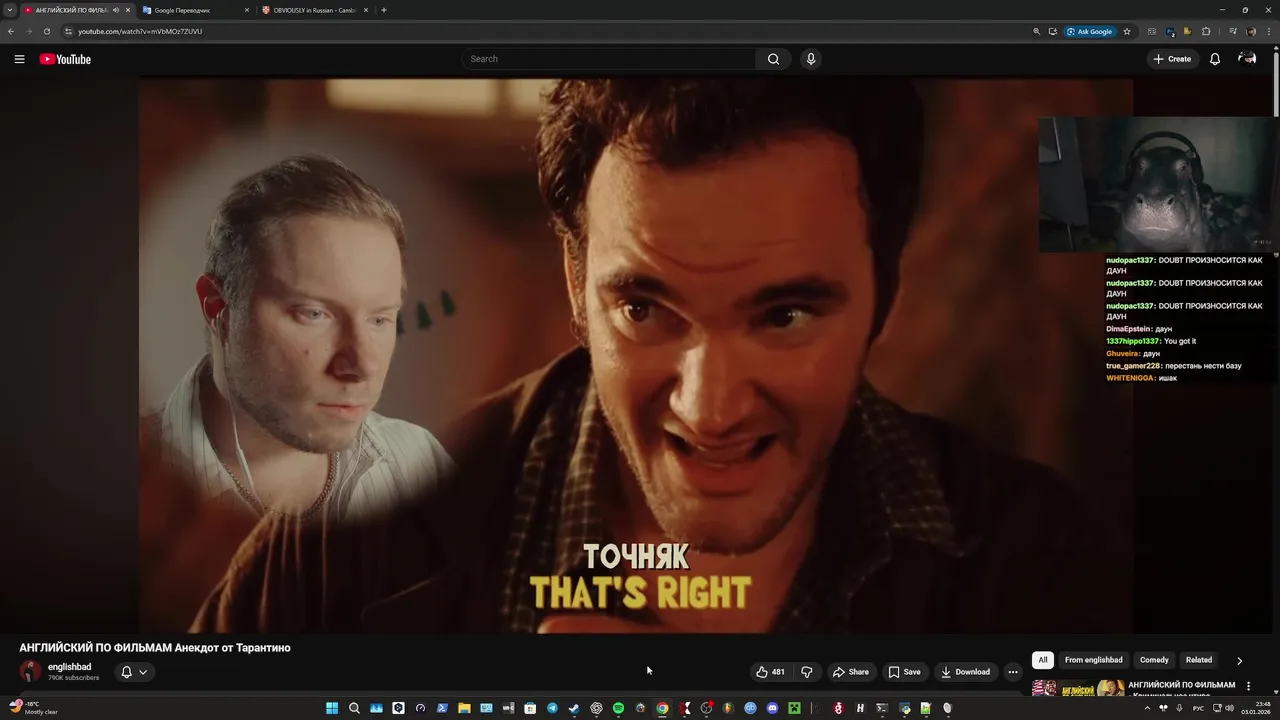The image size is (1280, 720).
Task: Open Chrome zoom magnifier icon in address bar
Action: pyautogui.click(x=1037, y=31)
